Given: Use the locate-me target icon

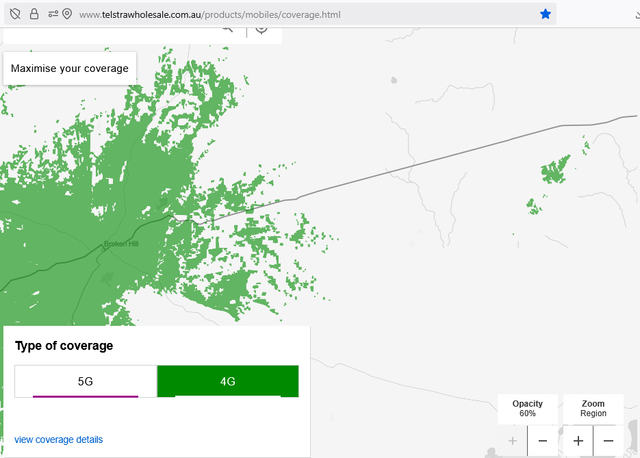Looking at the screenshot, I should pyautogui.click(x=261, y=29).
